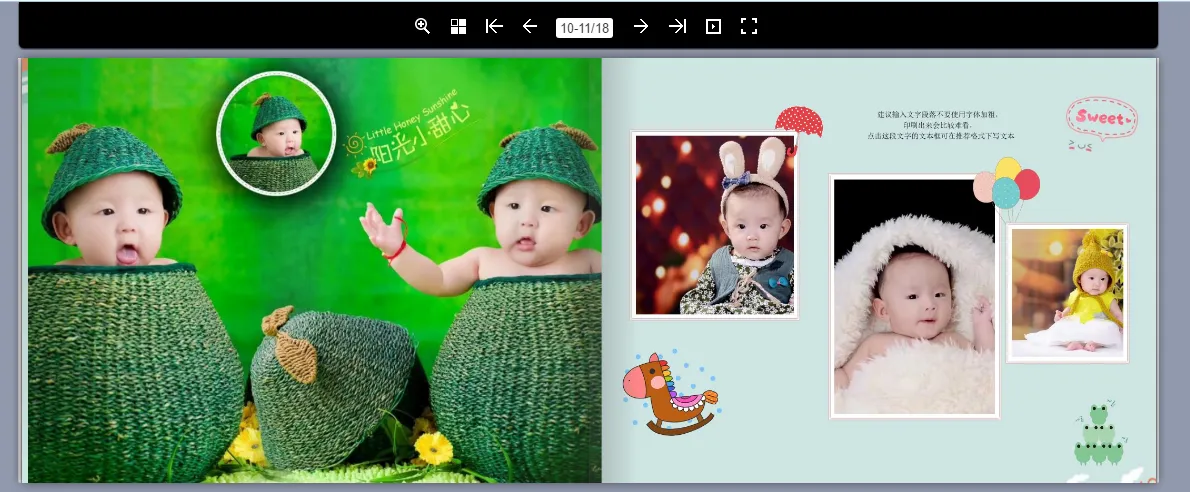Select the bunny ears baby photo

click(715, 225)
